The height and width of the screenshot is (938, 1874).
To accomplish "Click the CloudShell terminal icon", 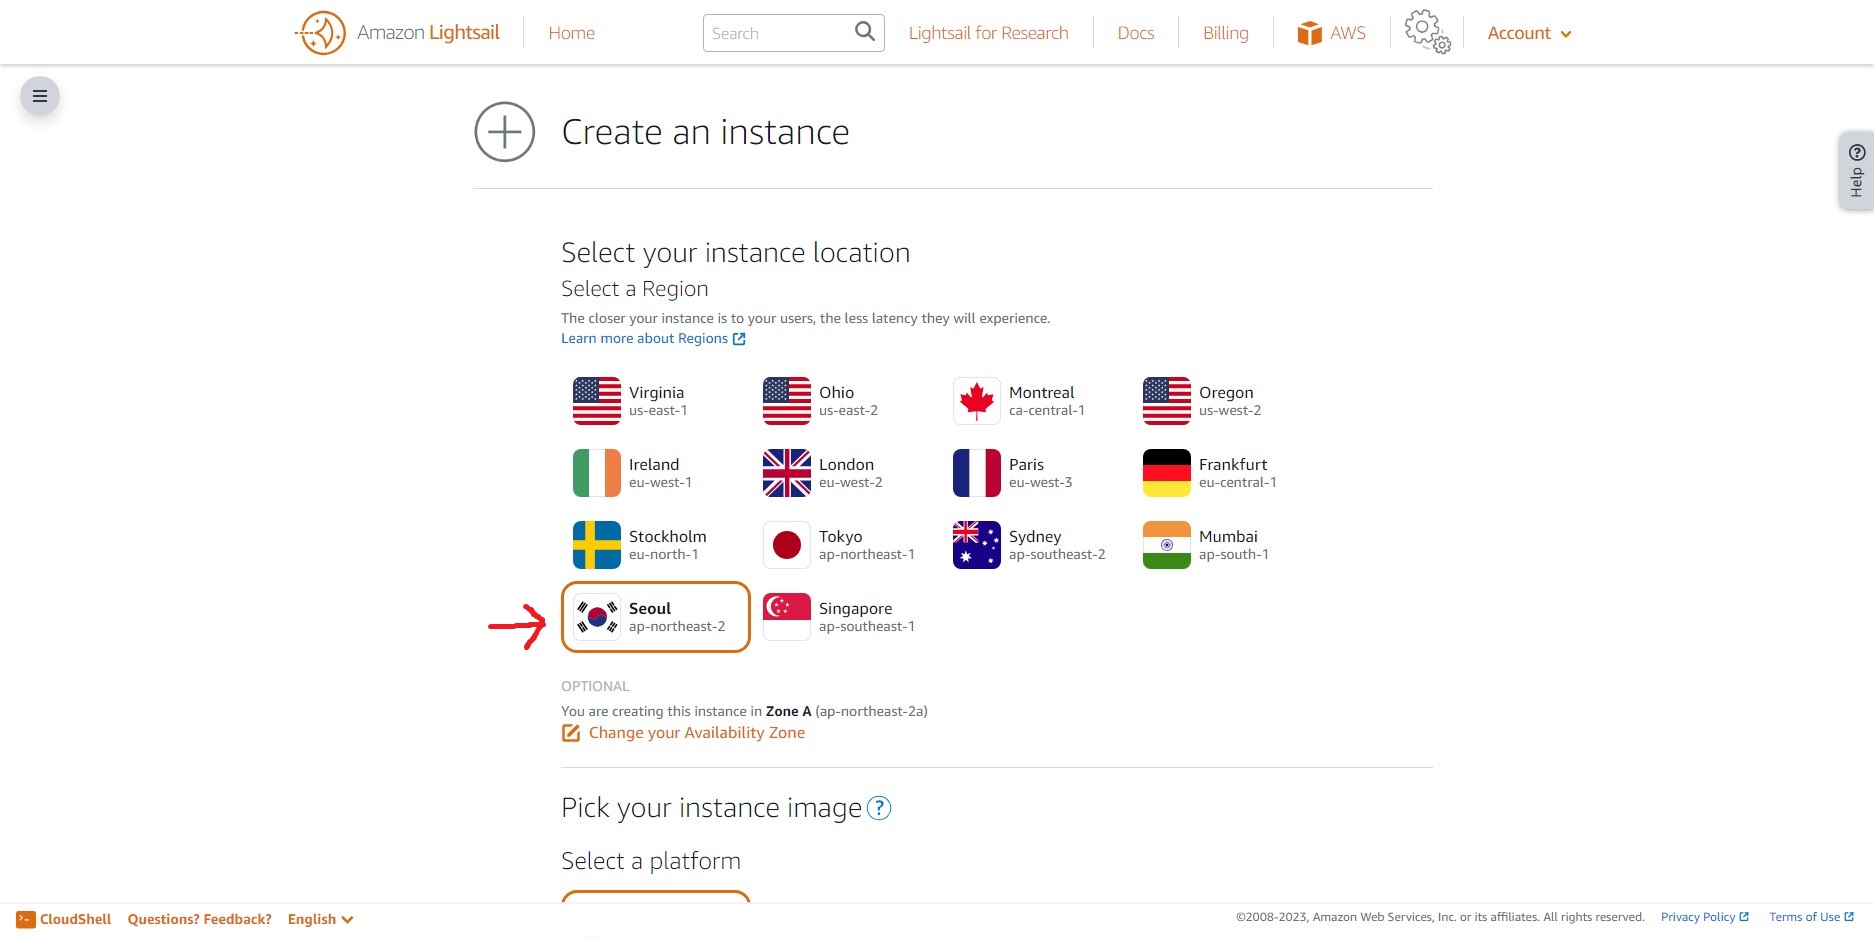I will coord(26,919).
